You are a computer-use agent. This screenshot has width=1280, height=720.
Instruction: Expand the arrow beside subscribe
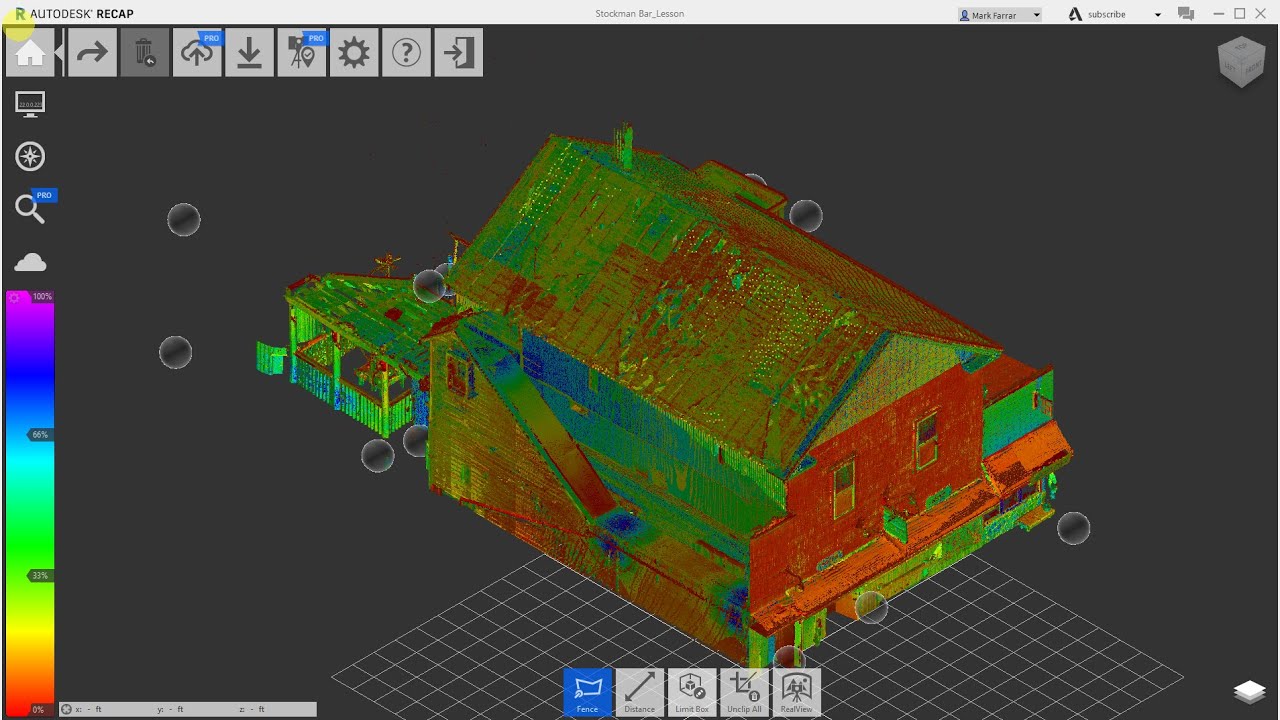(1158, 15)
